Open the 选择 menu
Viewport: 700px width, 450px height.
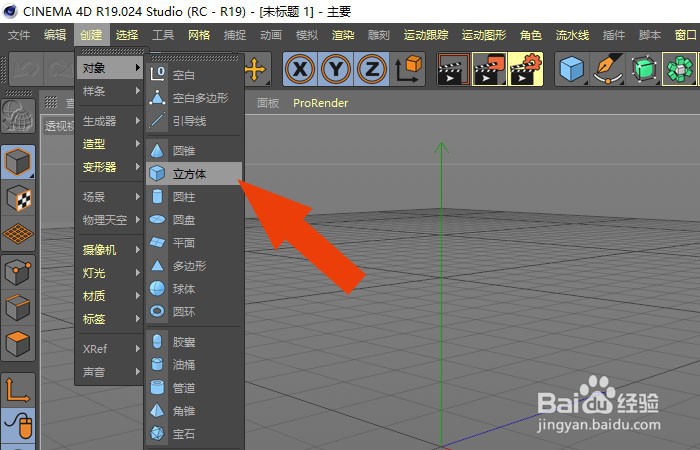(x=127, y=35)
